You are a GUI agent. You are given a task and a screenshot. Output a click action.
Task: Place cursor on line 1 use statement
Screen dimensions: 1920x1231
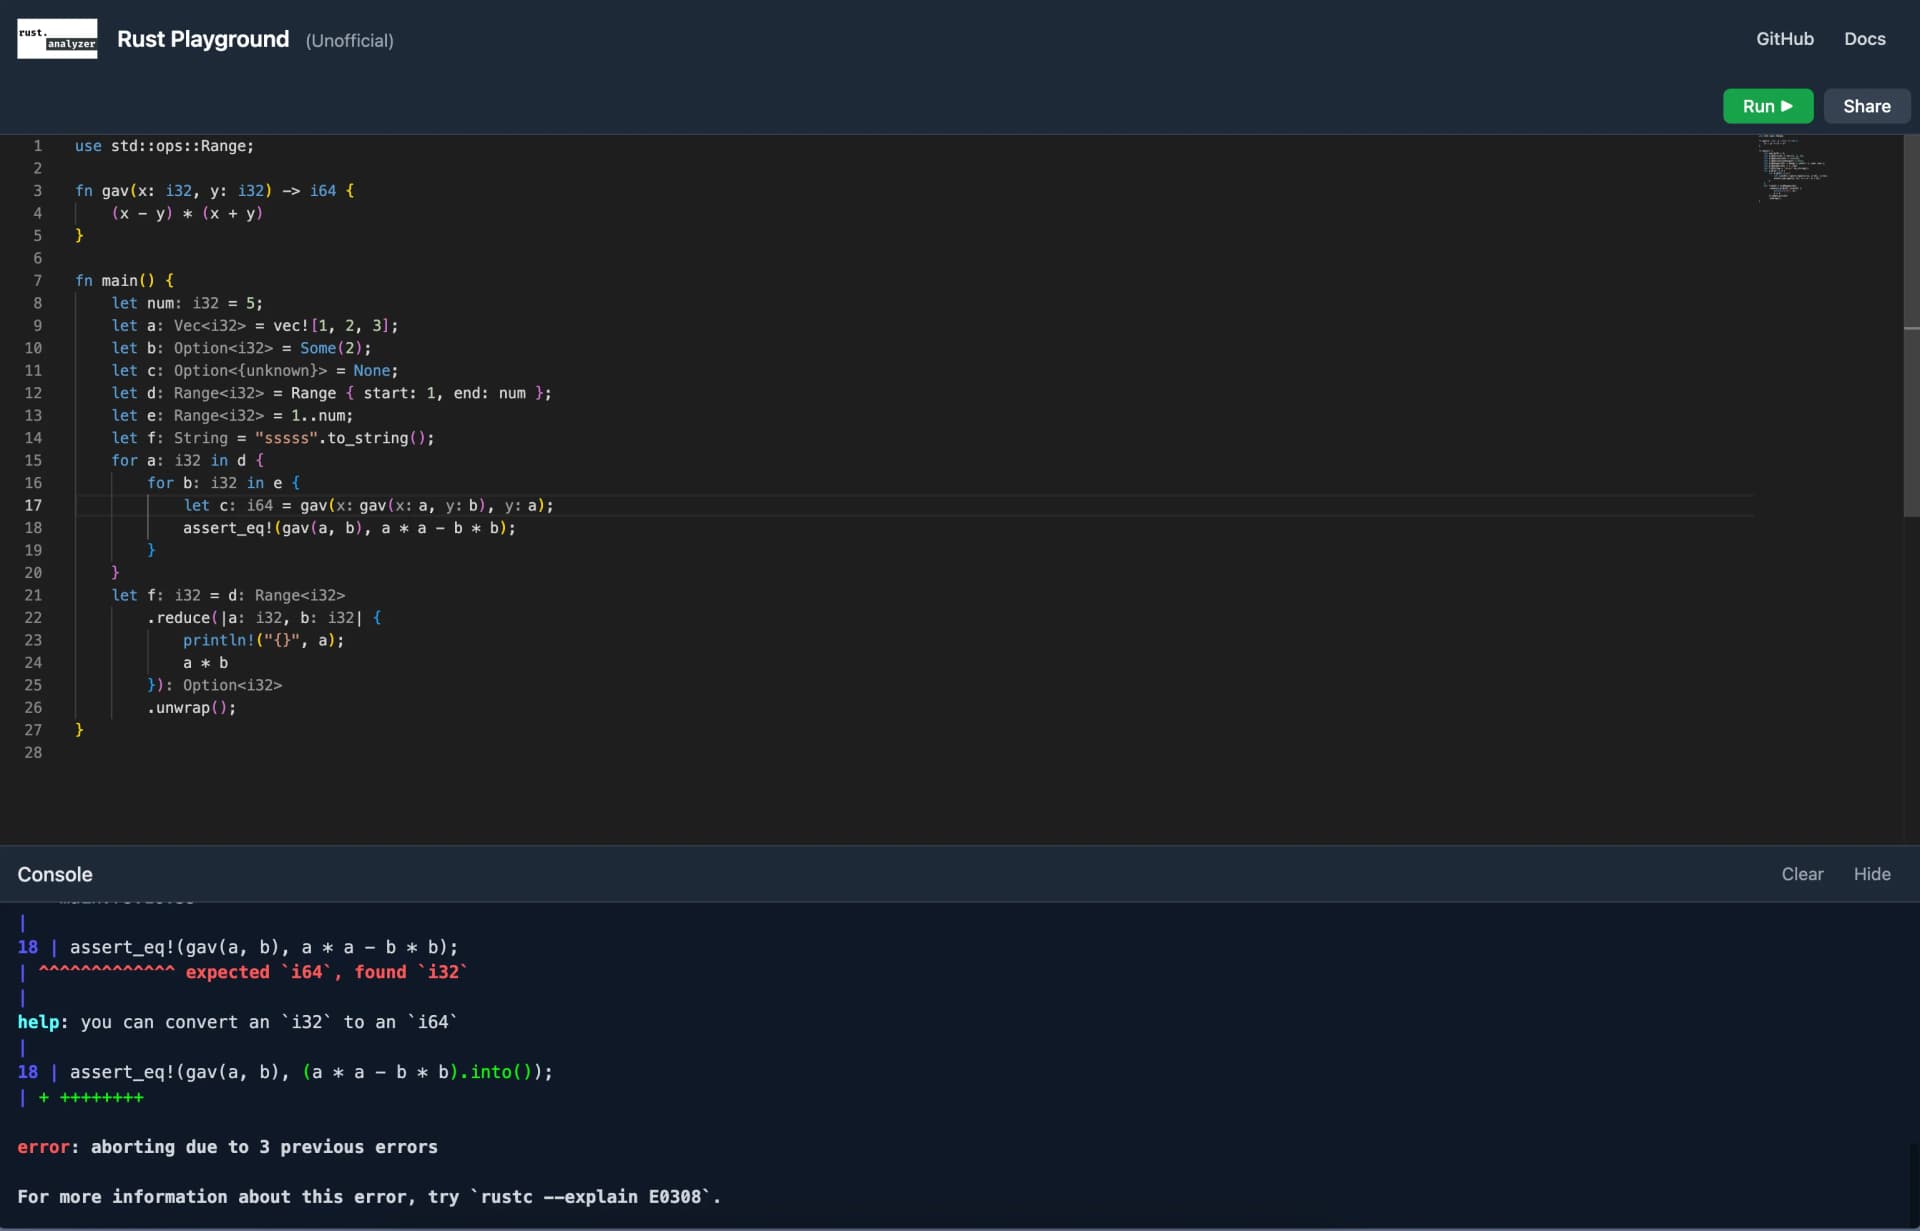[x=164, y=146]
